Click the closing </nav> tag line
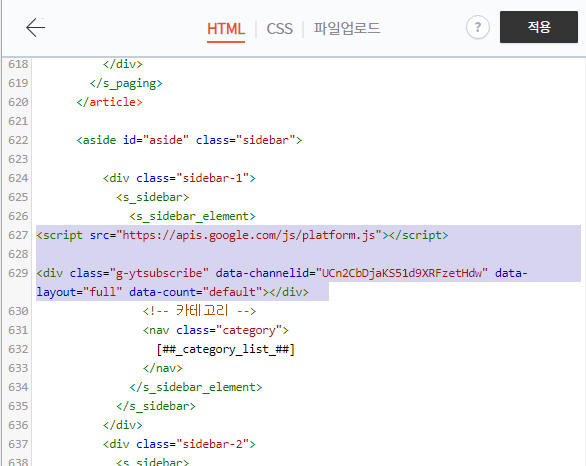This screenshot has height=466, width=586. tap(163, 368)
